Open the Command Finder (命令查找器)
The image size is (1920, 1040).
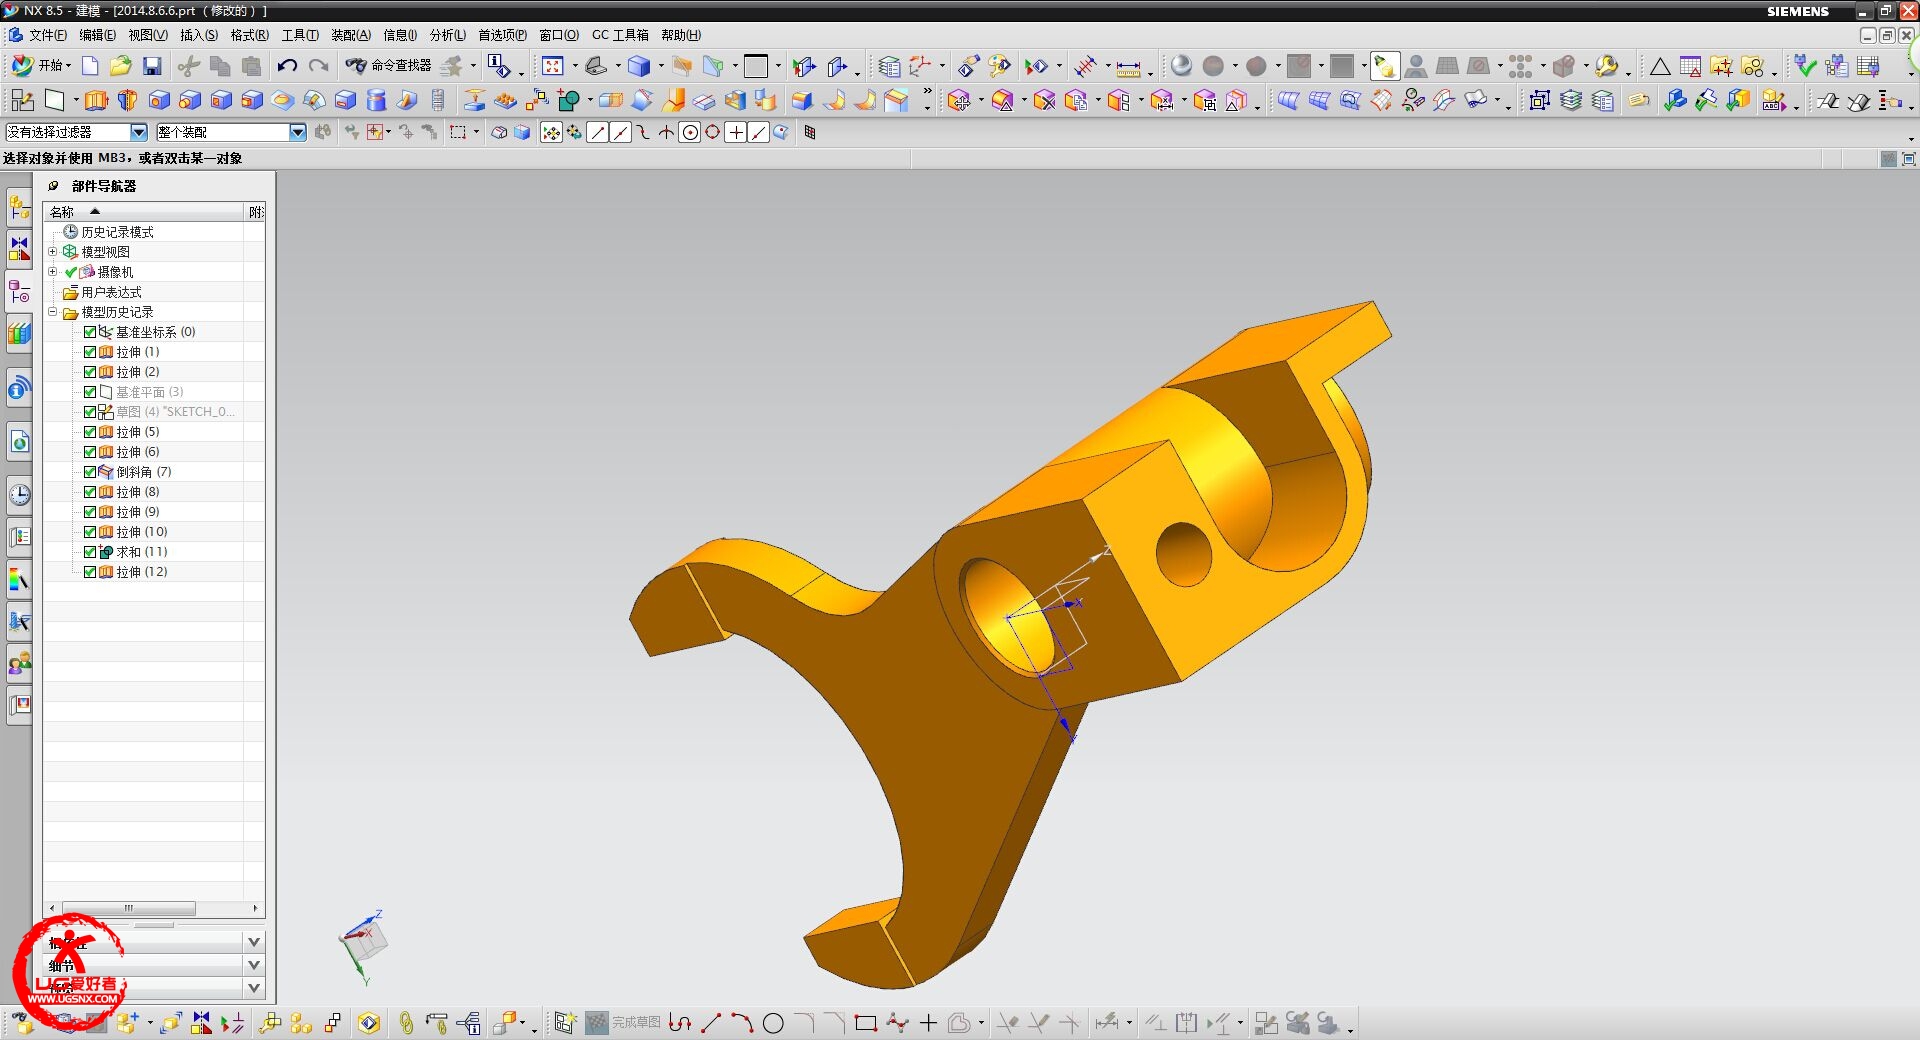(388, 65)
